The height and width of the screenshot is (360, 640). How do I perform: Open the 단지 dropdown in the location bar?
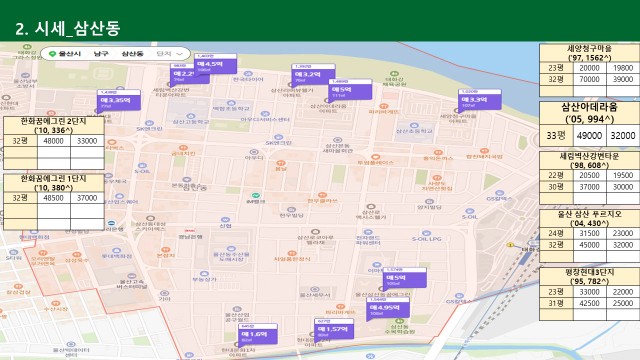coord(170,54)
